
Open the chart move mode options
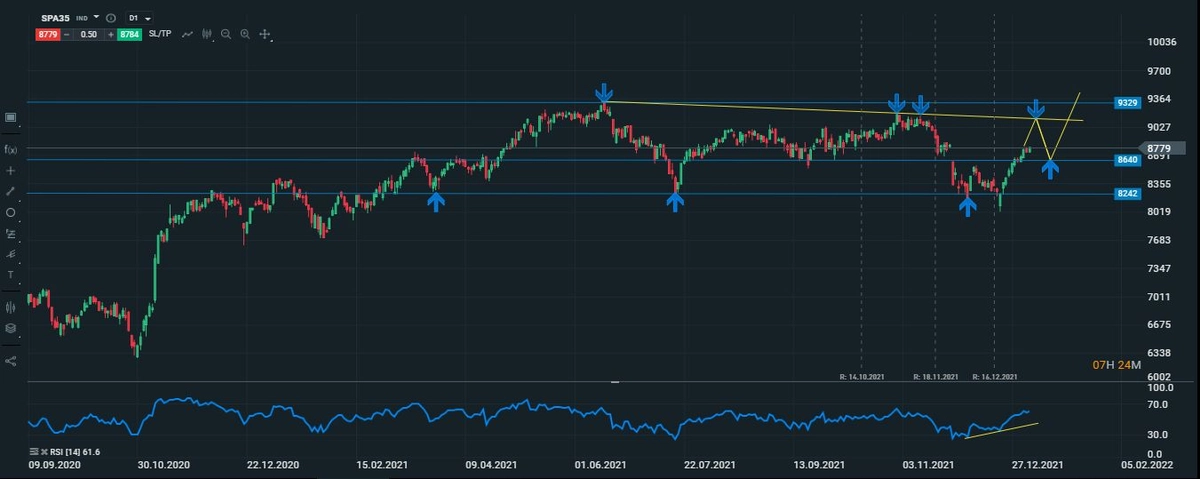point(265,34)
